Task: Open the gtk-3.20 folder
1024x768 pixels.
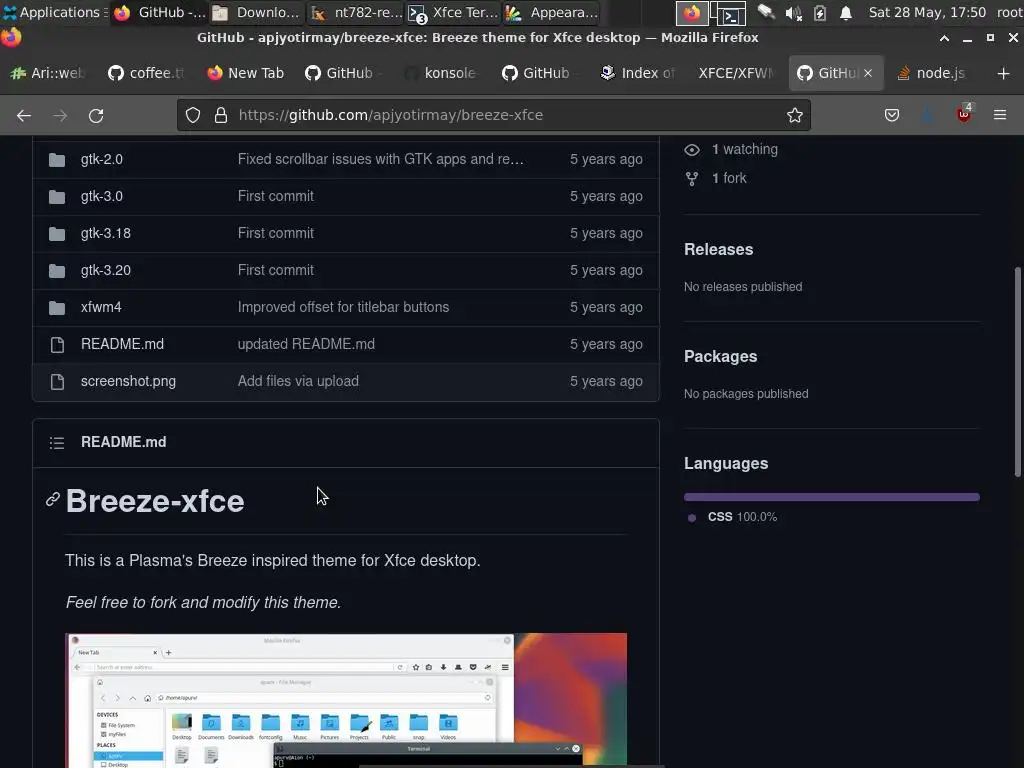Action: (106, 270)
